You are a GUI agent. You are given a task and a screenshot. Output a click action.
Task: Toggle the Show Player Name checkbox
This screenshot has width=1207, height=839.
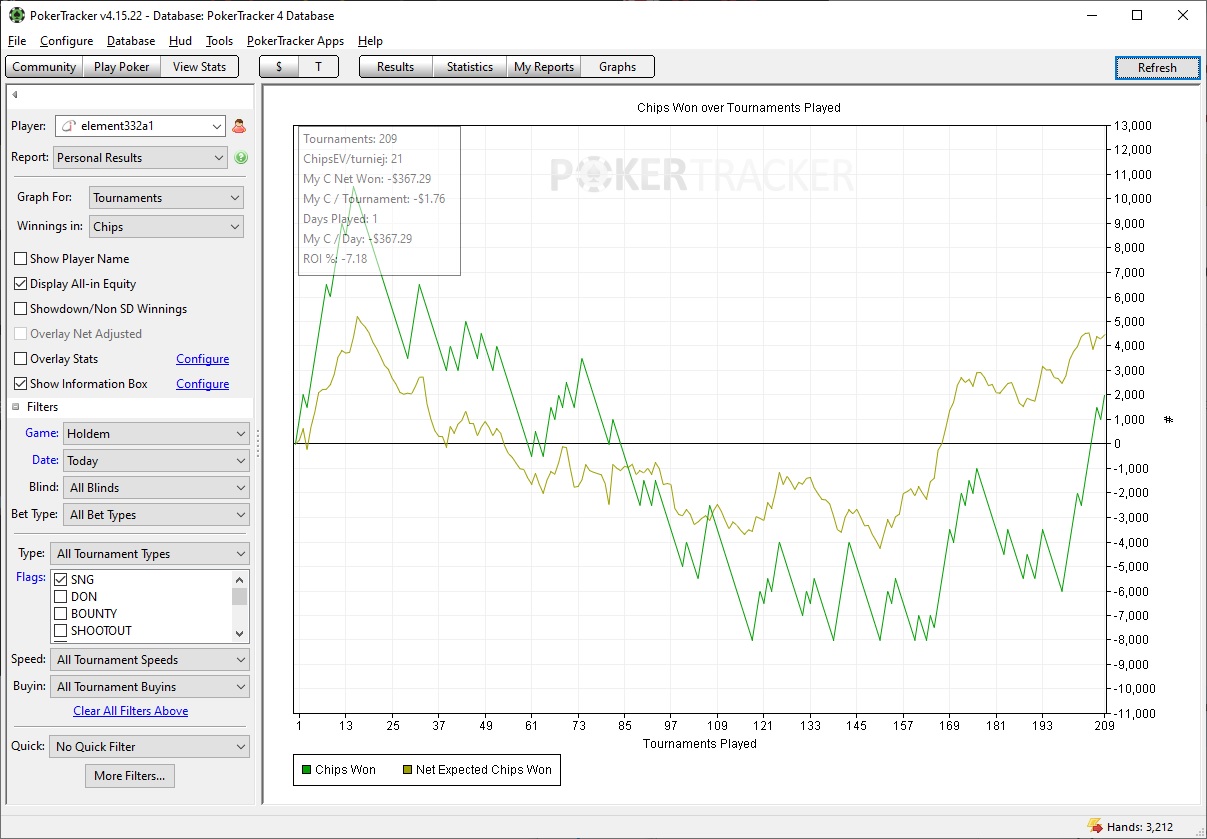(20, 259)
